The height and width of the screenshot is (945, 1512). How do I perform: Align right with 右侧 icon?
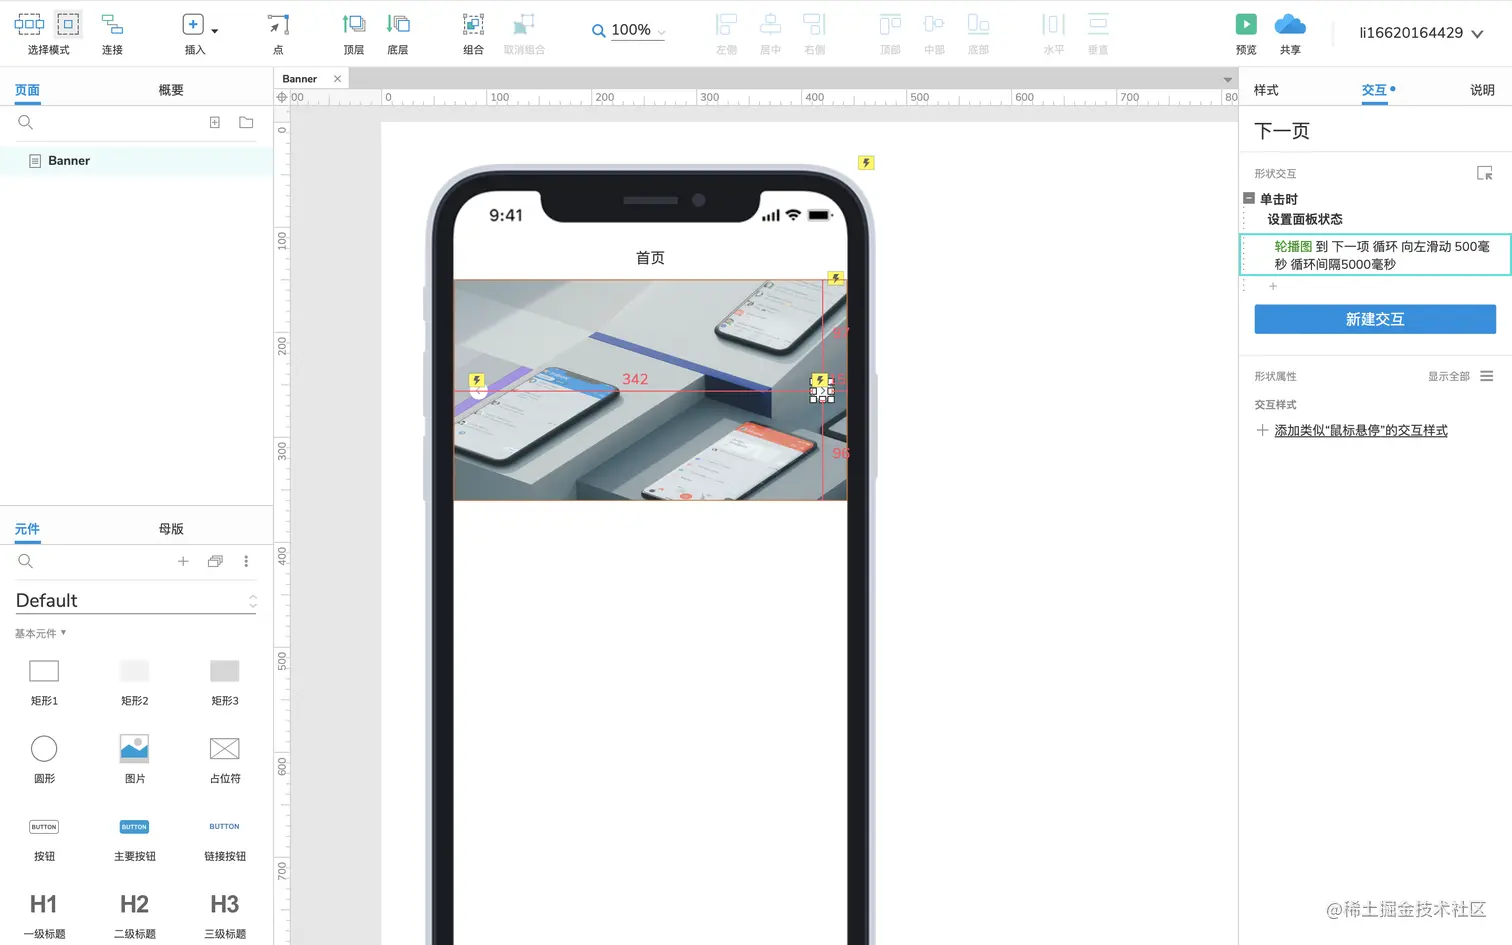point(814,25)
